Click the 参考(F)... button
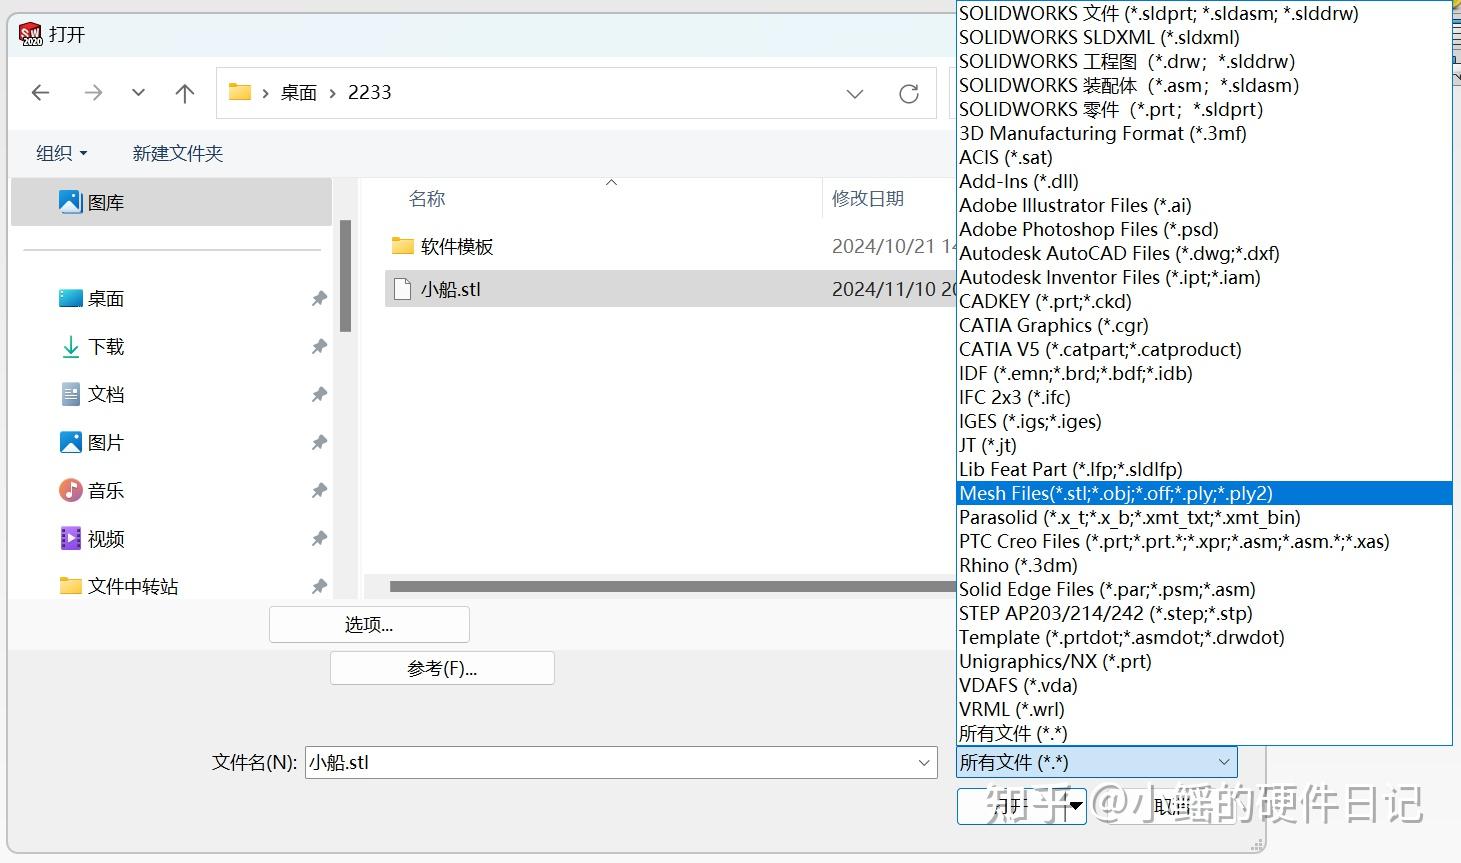Image resolution: width=1461 pixels, height=863 pixels. 442,668
